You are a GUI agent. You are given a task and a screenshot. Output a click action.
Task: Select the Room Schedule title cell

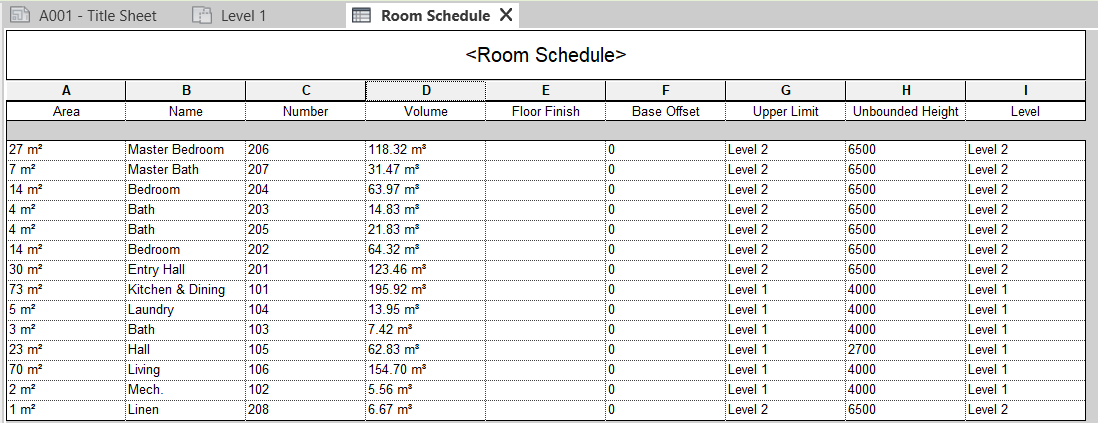[545, 55]
